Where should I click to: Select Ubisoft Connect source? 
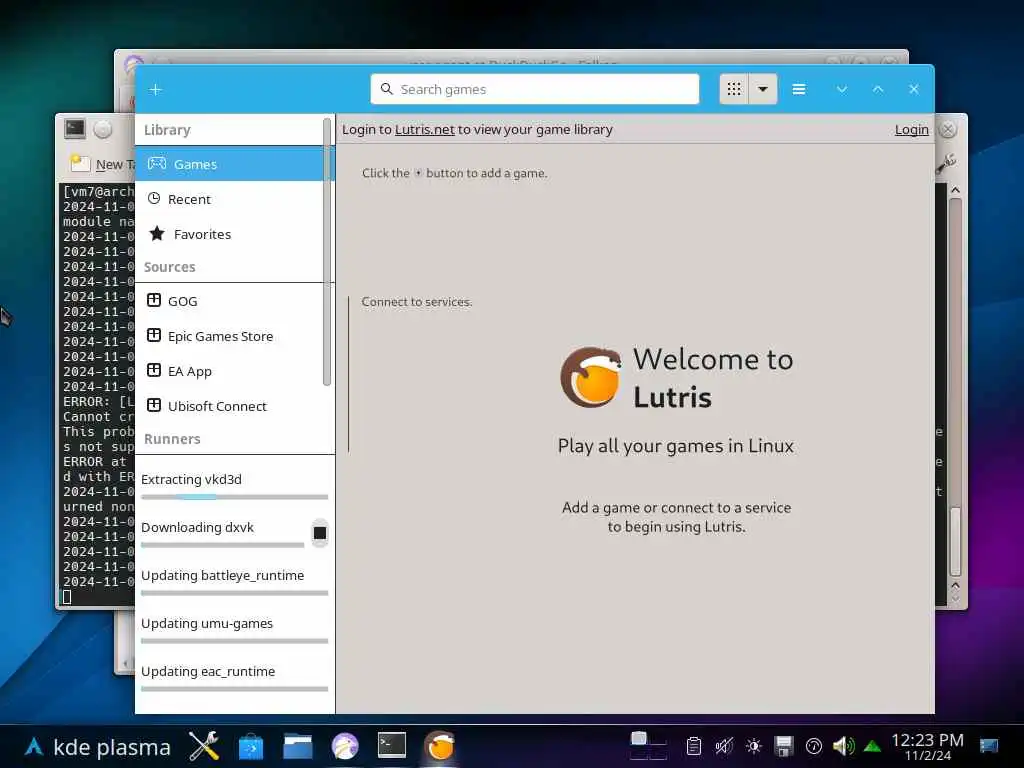231,406
